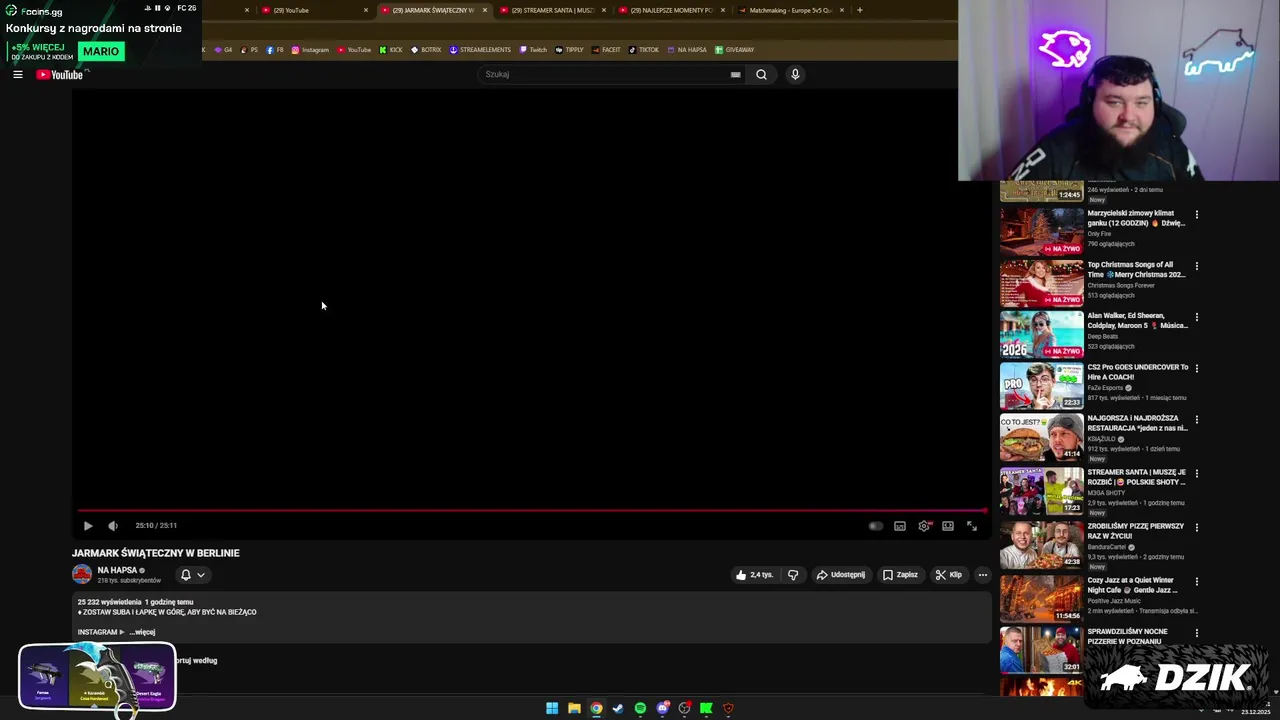Play the video with play button
Image resolution: width=1280 pixels, height=720 pixels.
pyautogui.click(x=88, y=526)
